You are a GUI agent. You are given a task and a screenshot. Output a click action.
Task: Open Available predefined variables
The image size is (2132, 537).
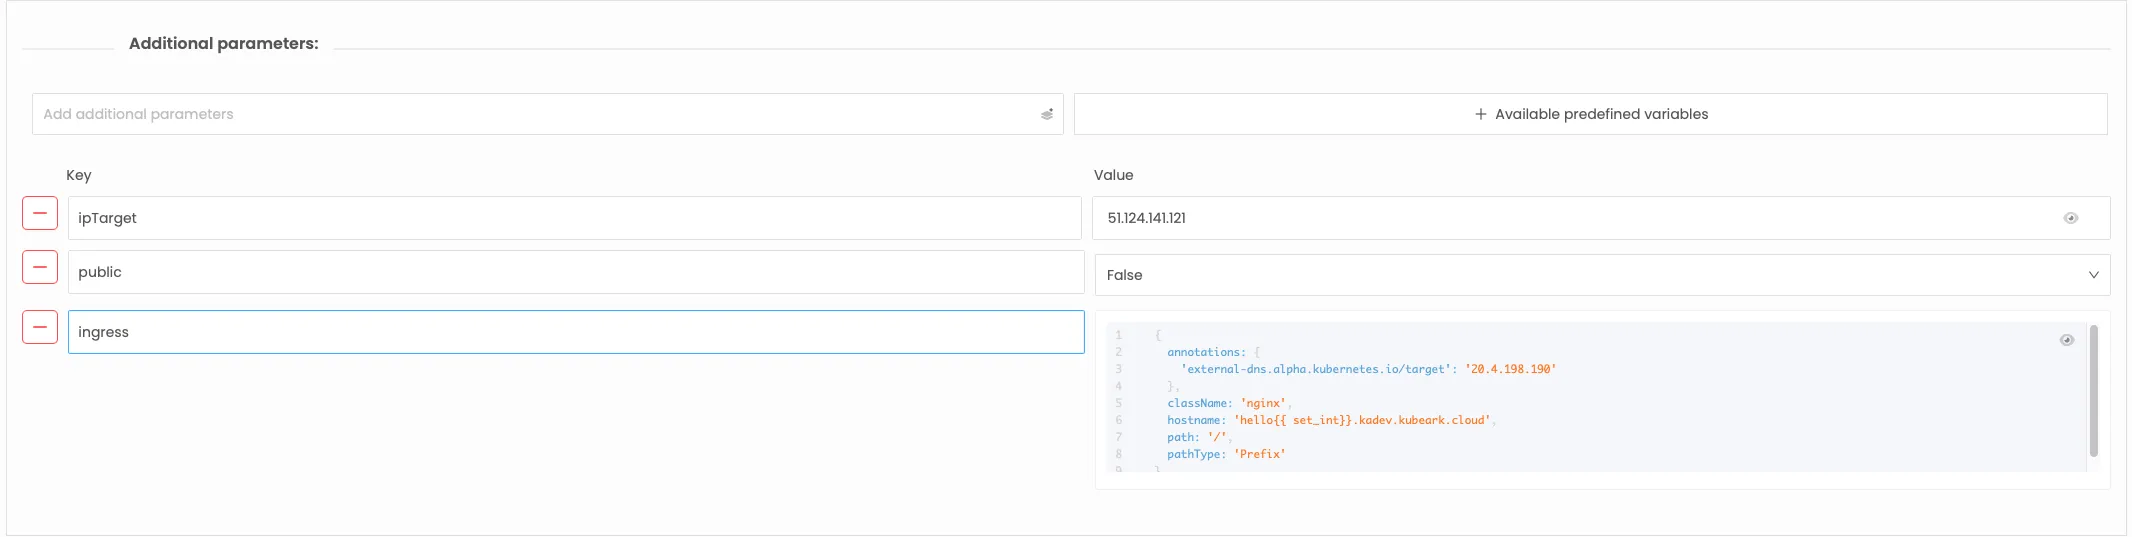tap(1590, 114)
